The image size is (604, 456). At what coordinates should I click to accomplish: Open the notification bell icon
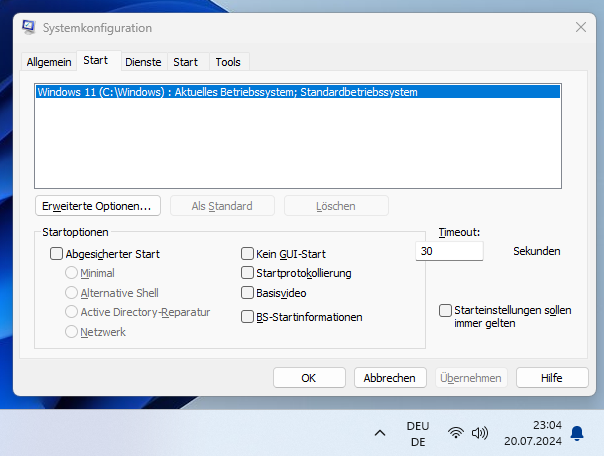click(x=577, y=433)
